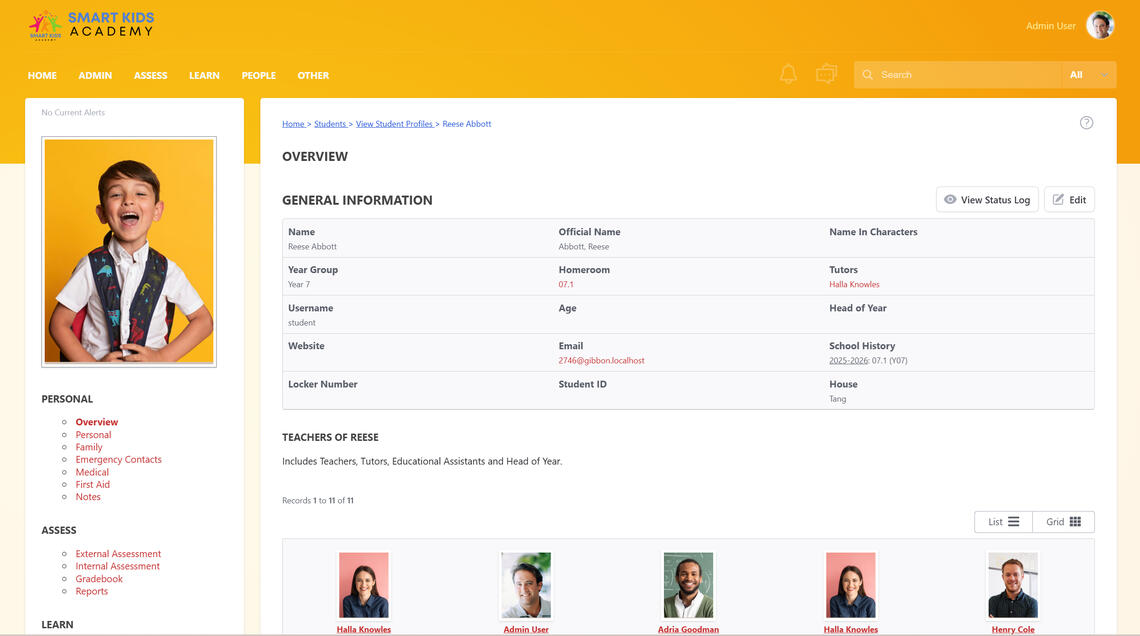Open the notifications bell icon
The image size is (1140, 636).
coord(788,75)
